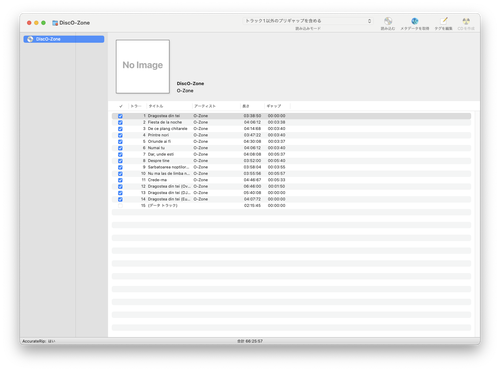The width and height of the screenshot is (500, 371).
Task: Open the 読み込みモード pregap dropdown
Action: (308, 21)
